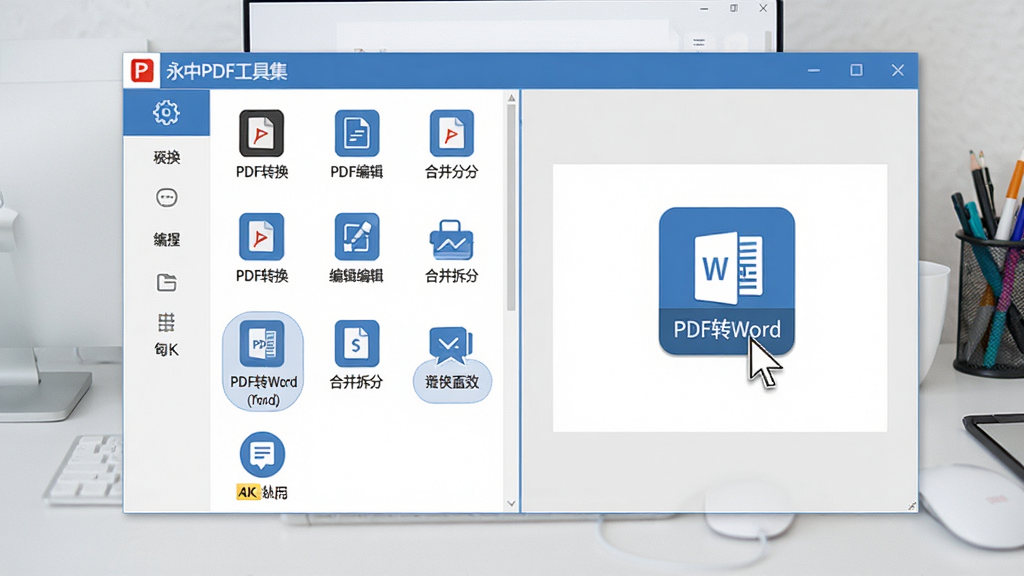Viewport: 1024px width, 576px height.
Task: Open the folder icon in sidebar
Action: click(167, 283)
